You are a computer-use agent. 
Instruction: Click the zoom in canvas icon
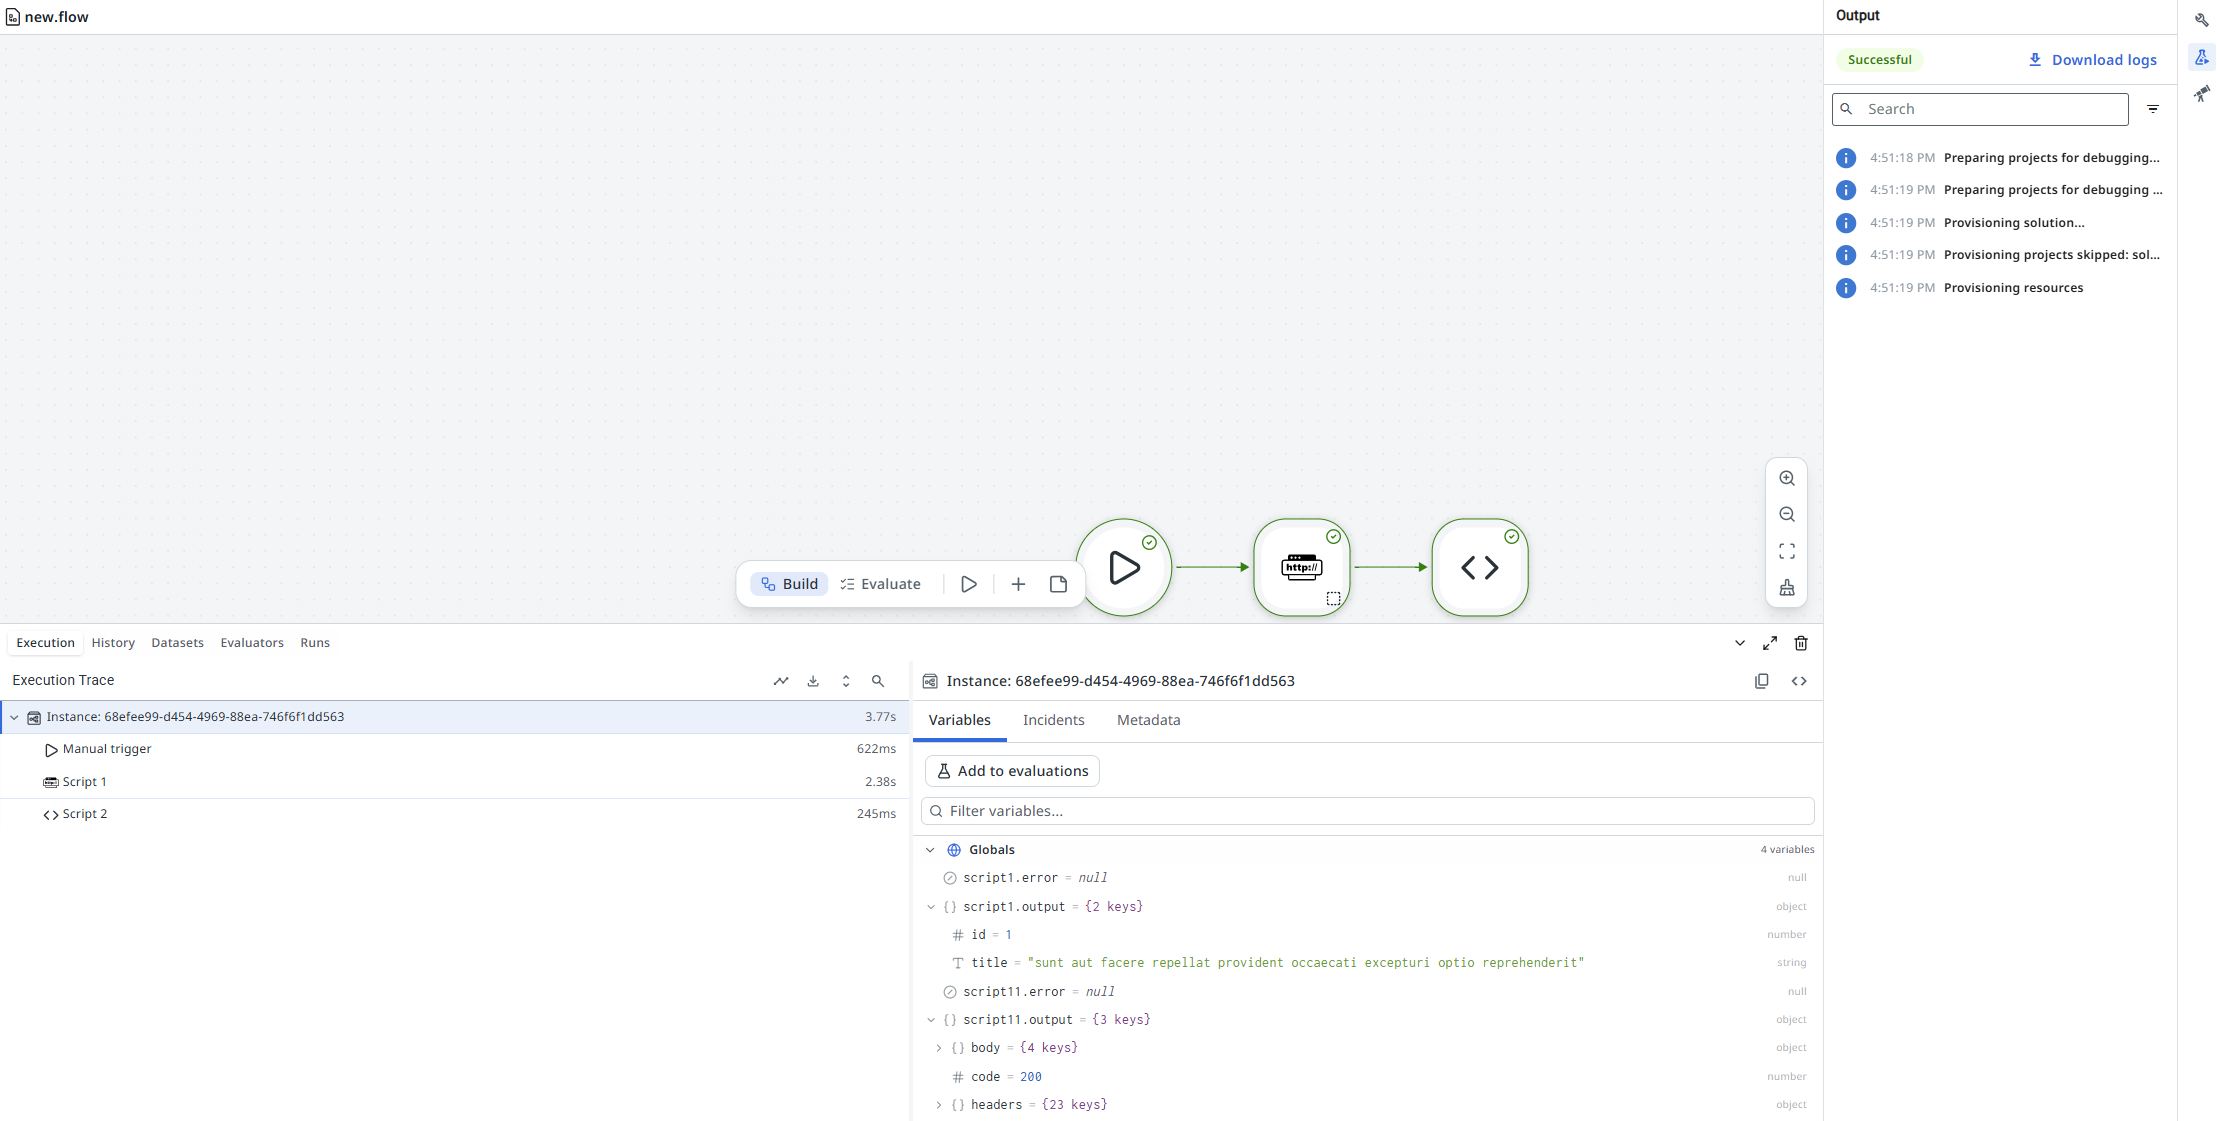pyautogui.click(x=1787, y=478)
